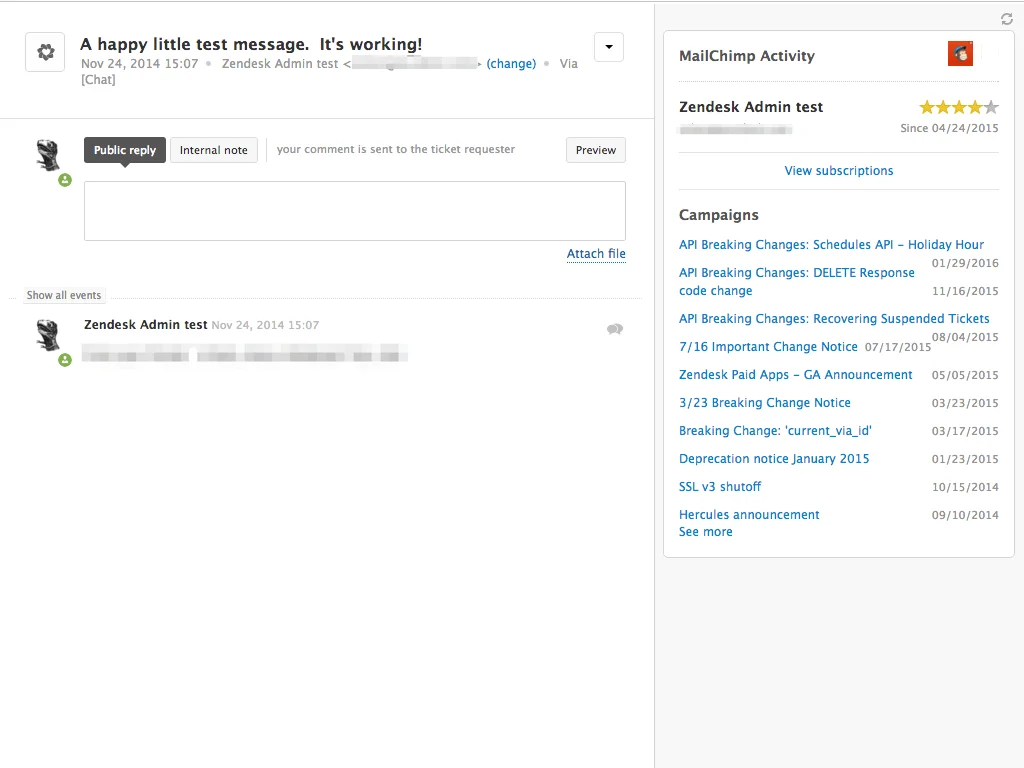Click the green presence dot on the event avatar
This screenshot has height=768, width=1024.
[x=65, y=359]
